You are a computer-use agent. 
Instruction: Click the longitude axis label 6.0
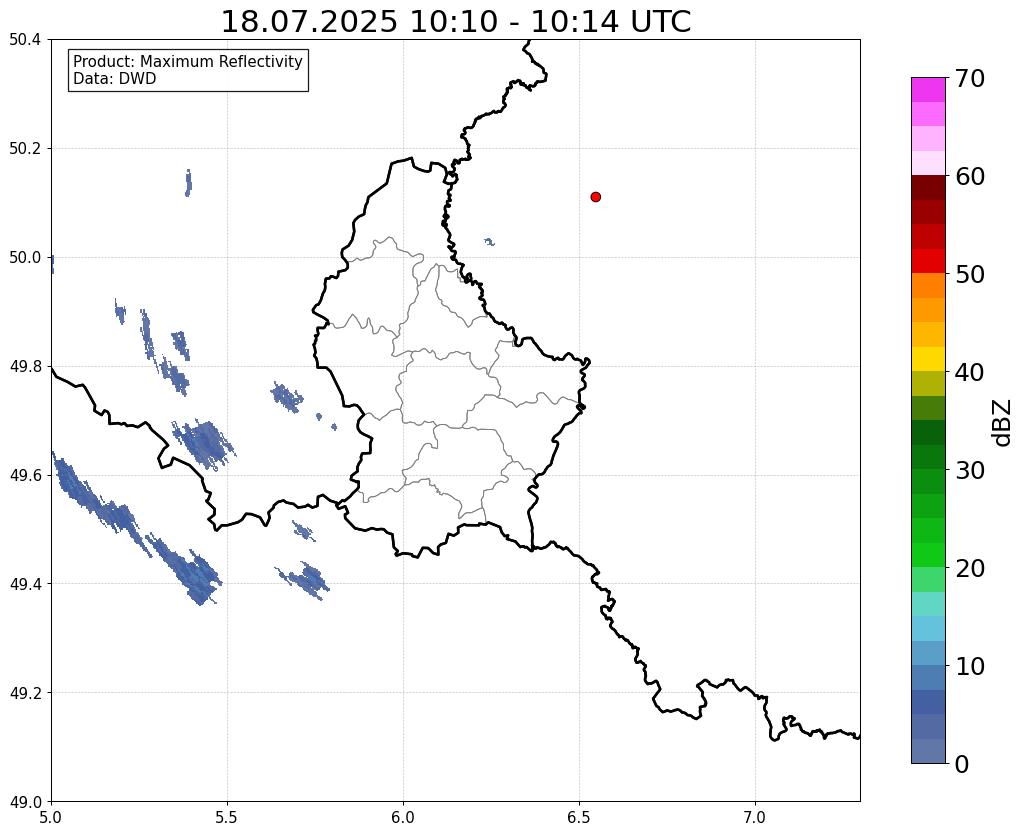pos(403,818)
